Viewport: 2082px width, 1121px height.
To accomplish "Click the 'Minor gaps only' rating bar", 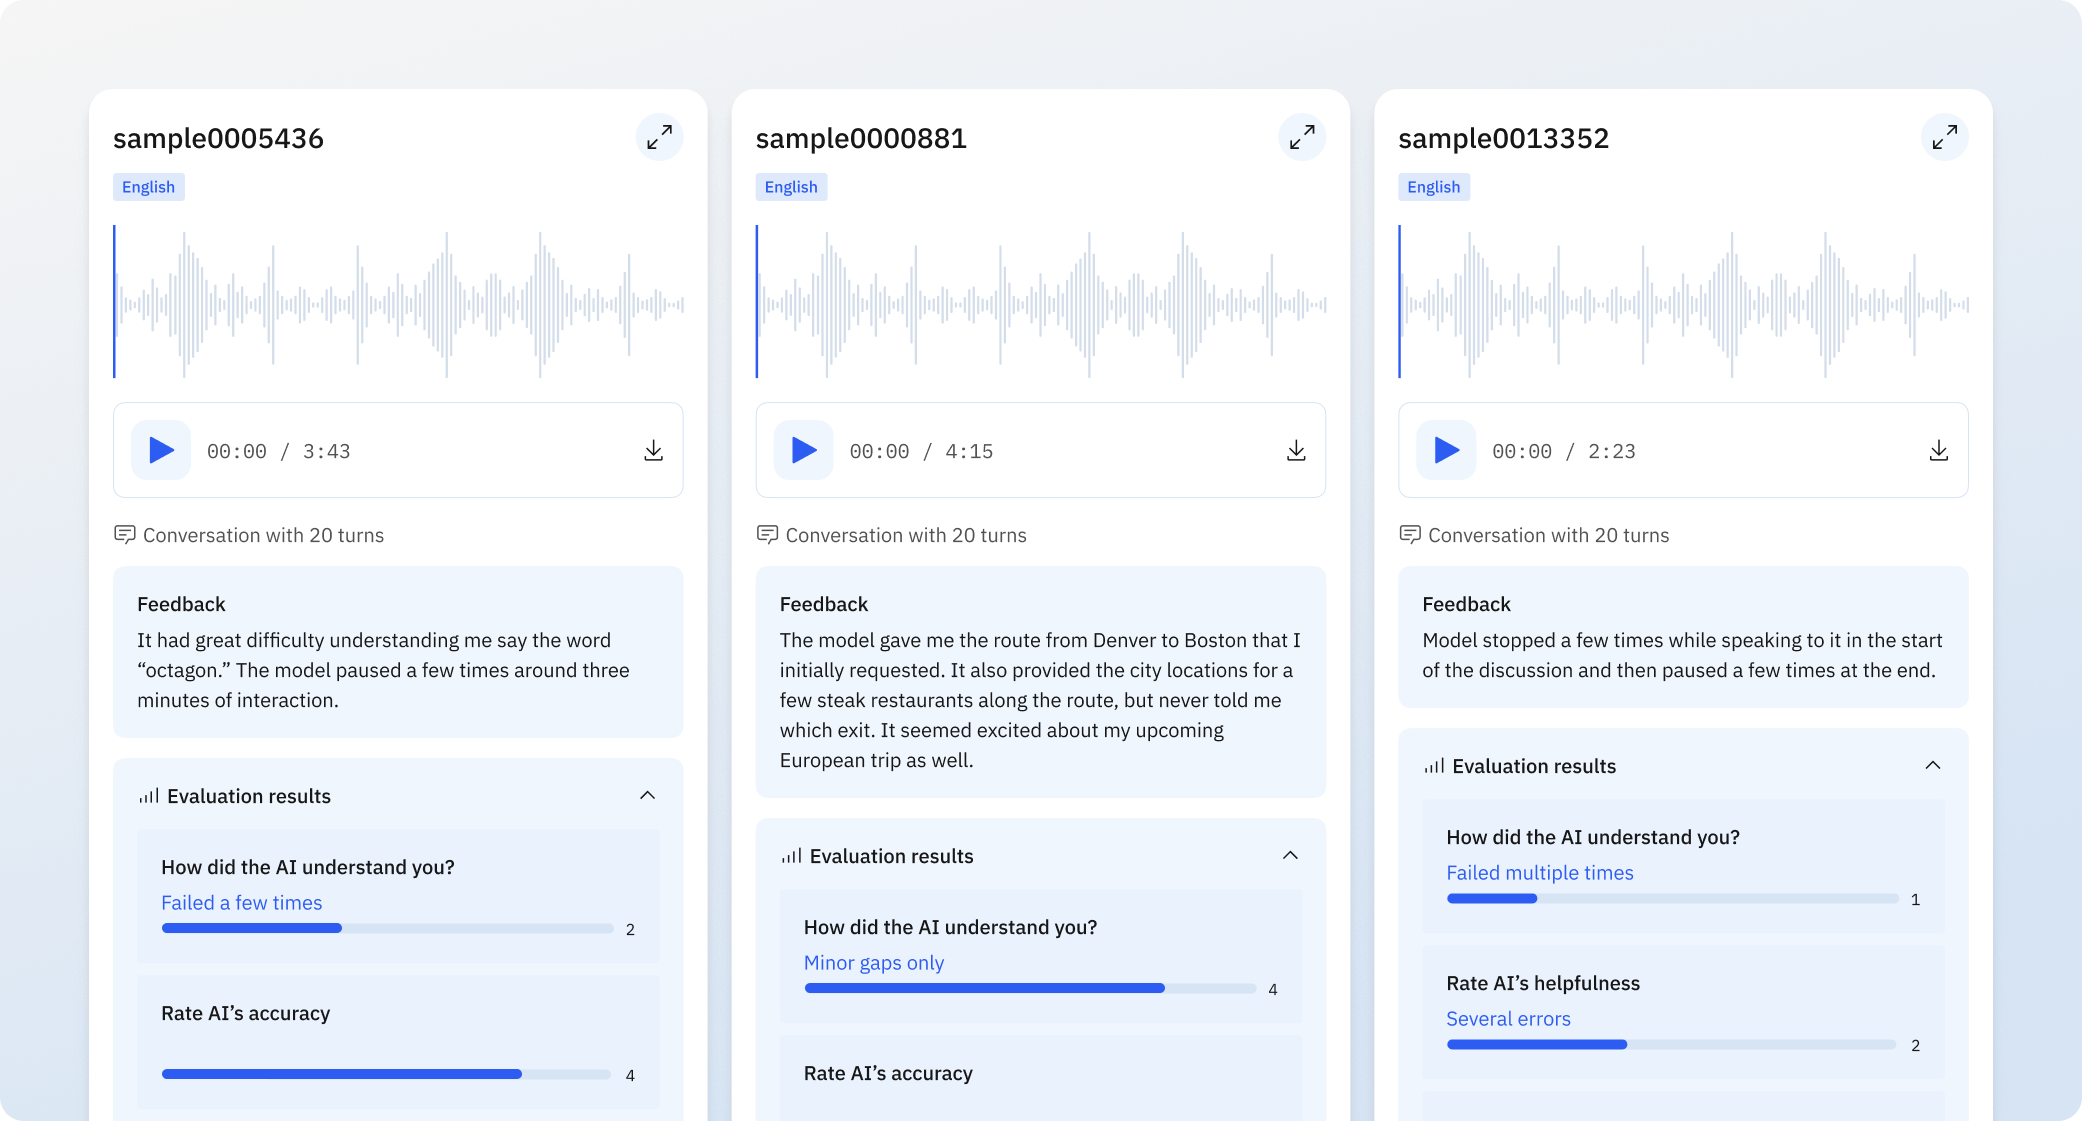I will pos(1030,989).
